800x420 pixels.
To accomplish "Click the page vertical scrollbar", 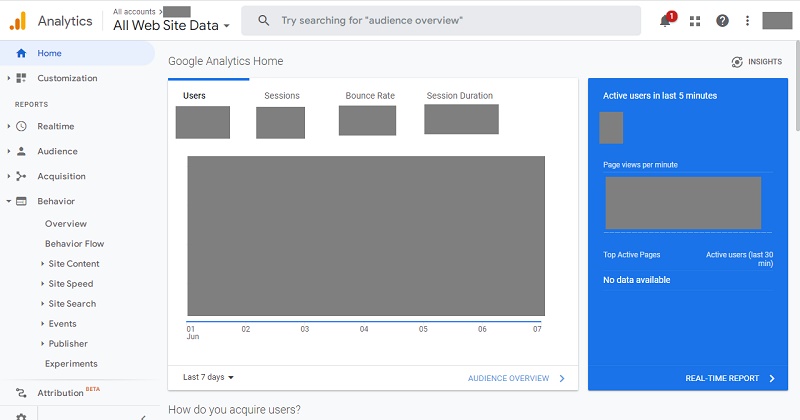I will [x=797, y=86].
